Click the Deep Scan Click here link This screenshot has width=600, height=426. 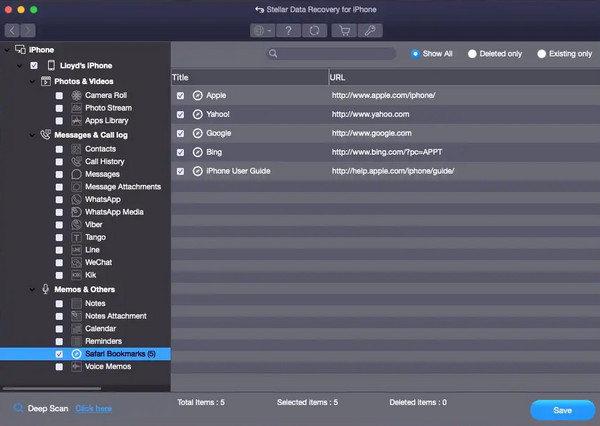click(x=93, y=408)
